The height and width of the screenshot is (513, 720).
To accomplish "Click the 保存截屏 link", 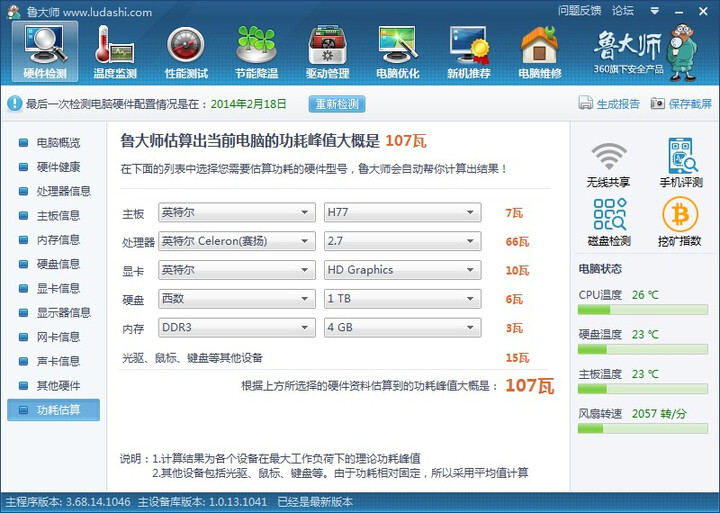I will 690,104.
